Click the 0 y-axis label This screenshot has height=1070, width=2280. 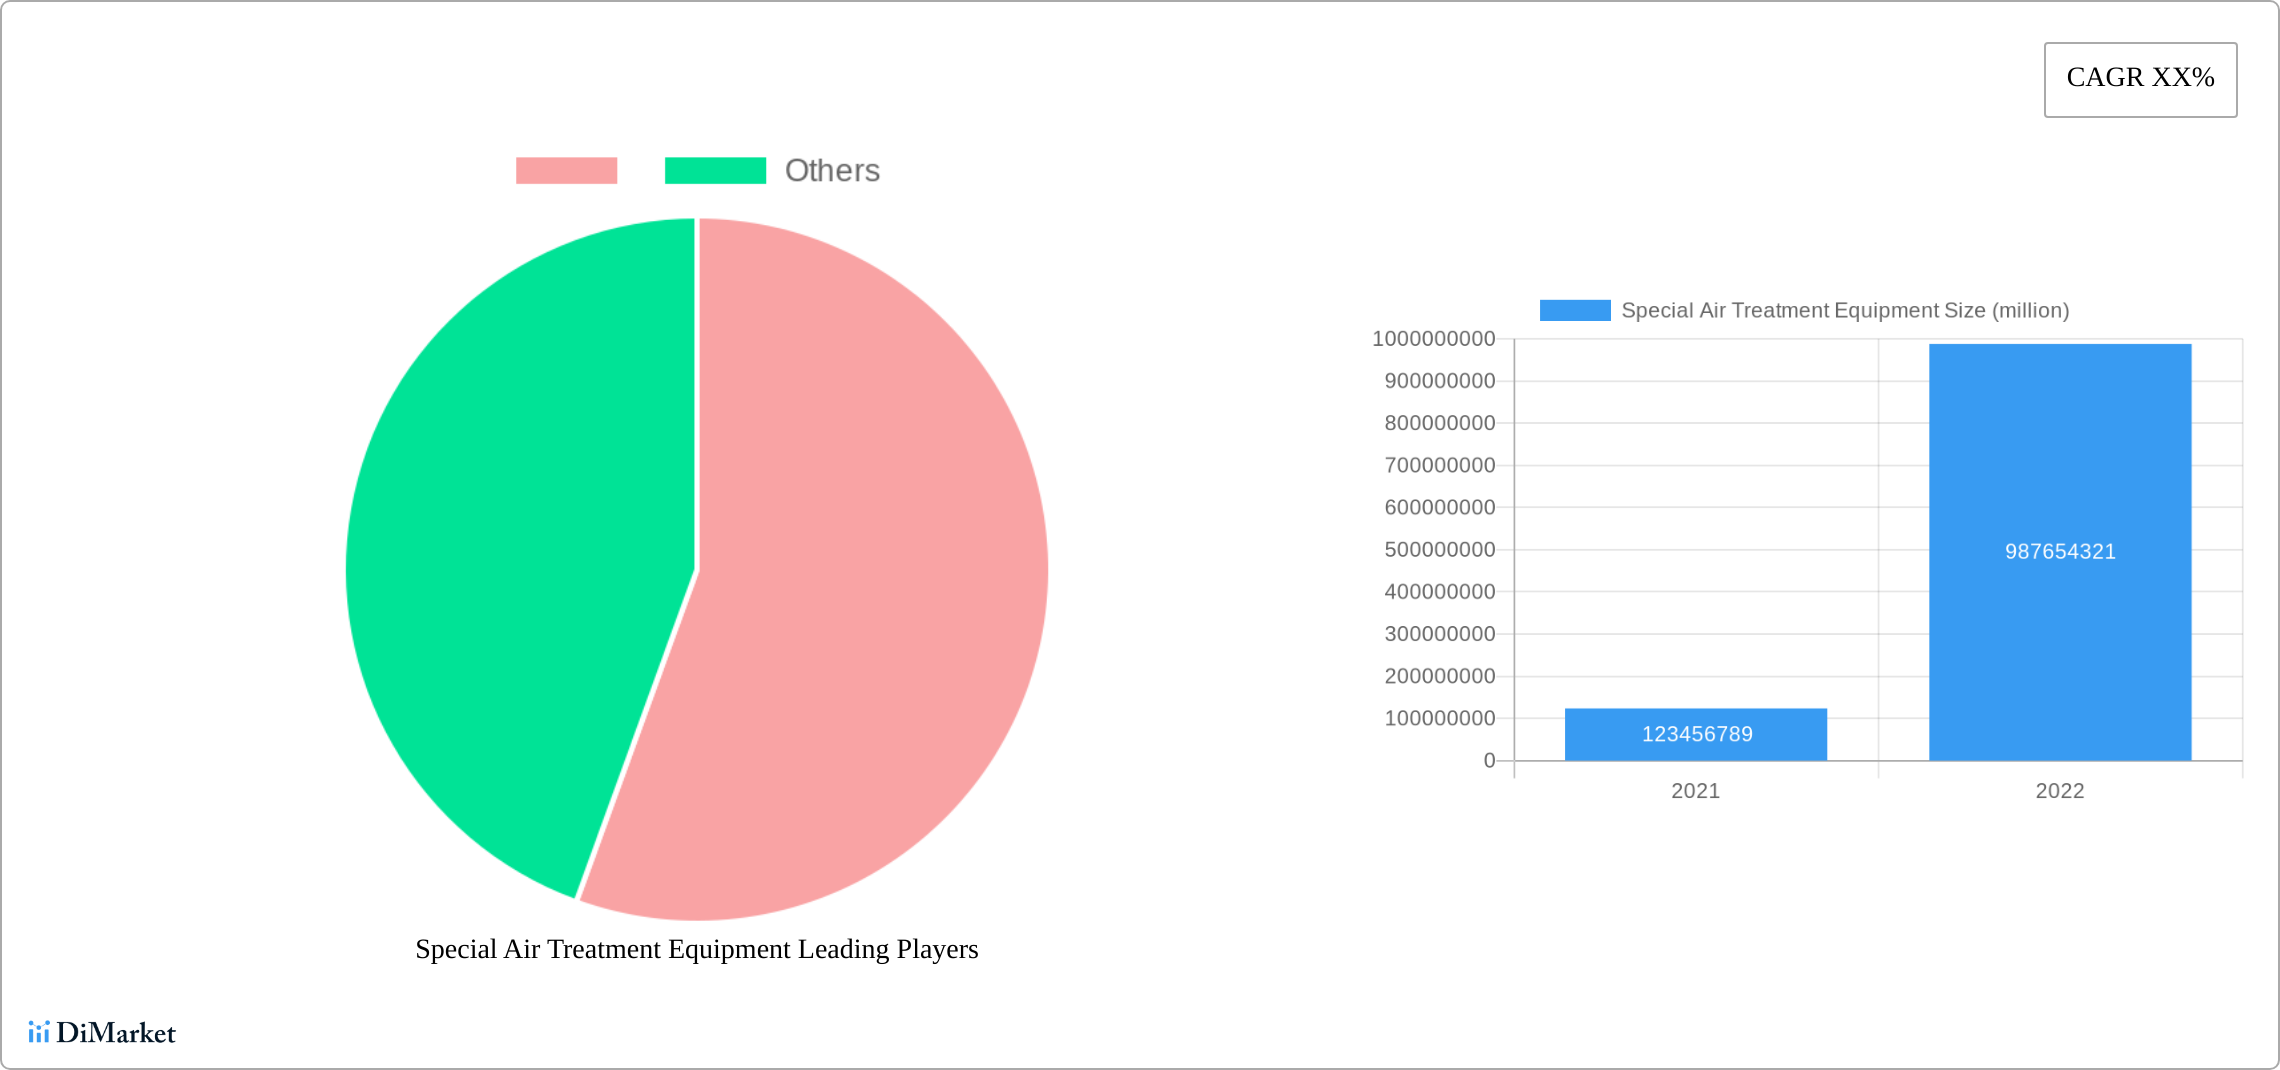(1489, 761)
